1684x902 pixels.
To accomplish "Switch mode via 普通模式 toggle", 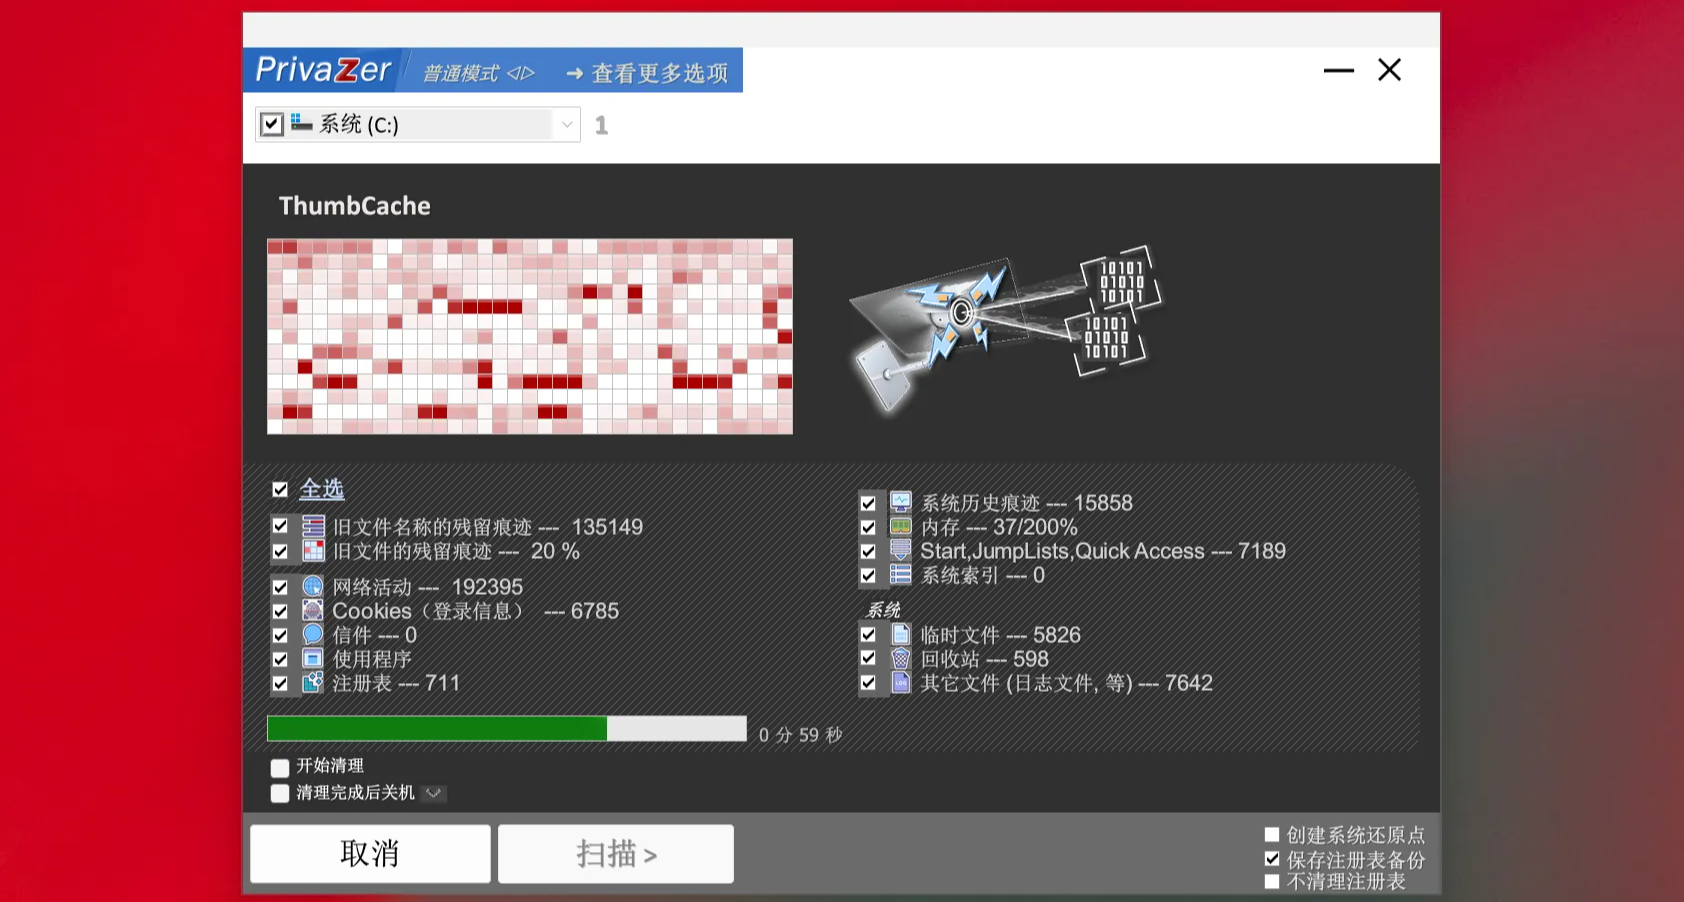I will (x=479, y=73).
